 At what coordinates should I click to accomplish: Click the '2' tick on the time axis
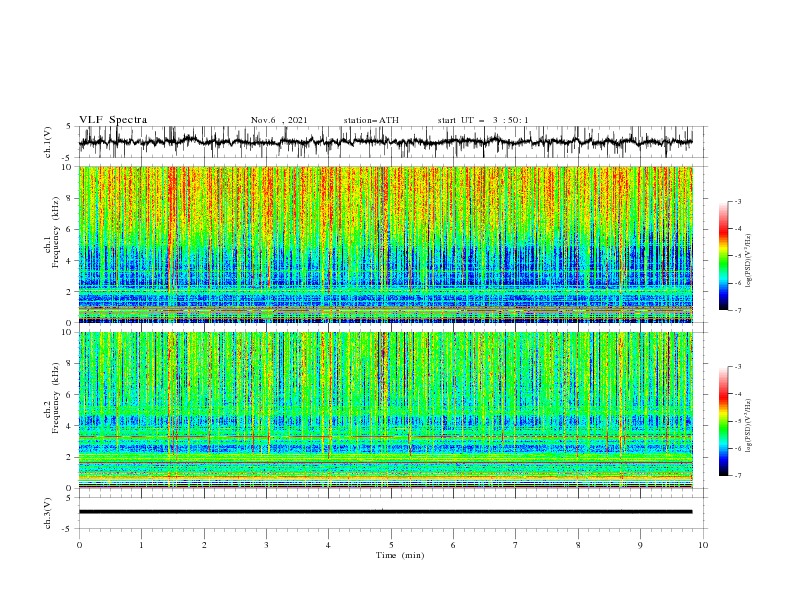(204, 545)
